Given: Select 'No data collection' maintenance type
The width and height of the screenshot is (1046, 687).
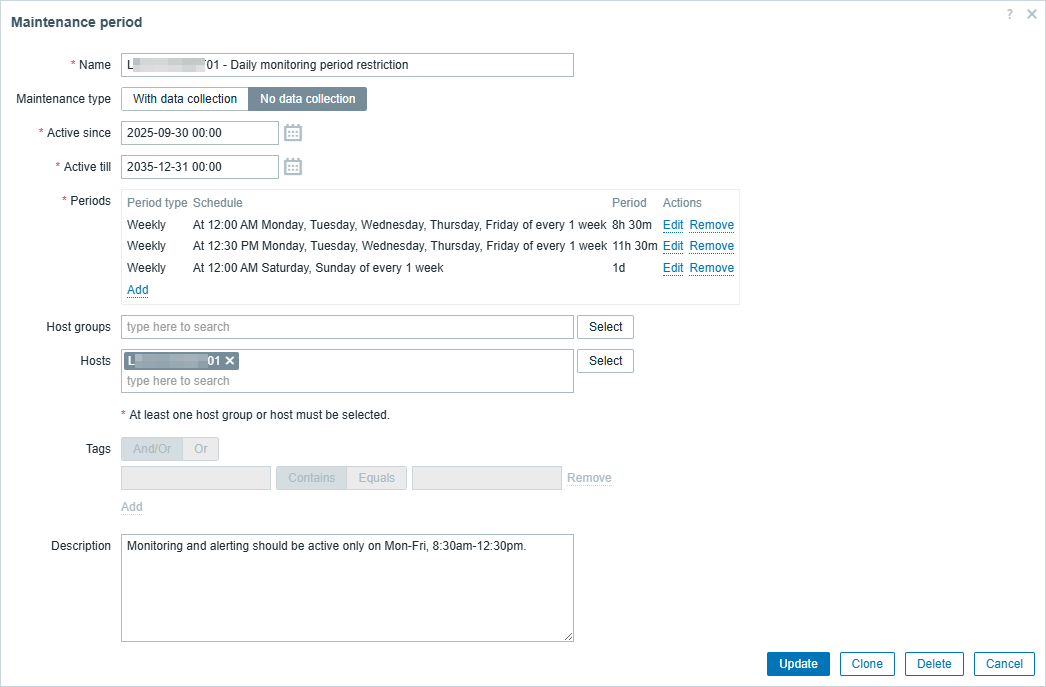Looking at the screenshot, I should (x=307, y=99).
